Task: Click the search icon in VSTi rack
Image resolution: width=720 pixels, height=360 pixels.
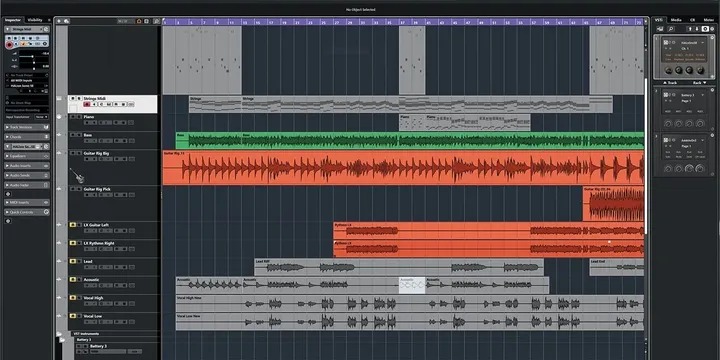Action: click(x=671, y=29)
